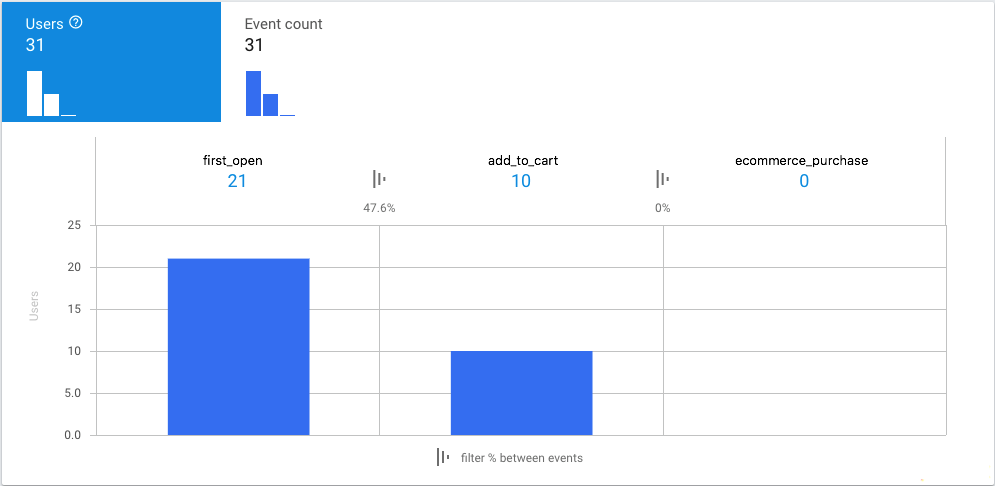Screen dimensions: 995x486
Task: Open the add_to_cart event label
Action: pyautogui.click(x=521, y=160)
